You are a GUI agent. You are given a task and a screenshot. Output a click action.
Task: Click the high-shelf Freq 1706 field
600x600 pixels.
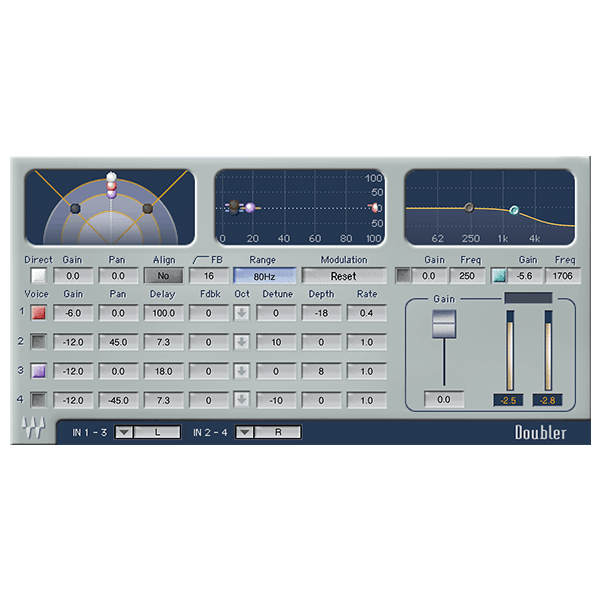point(562,276)
